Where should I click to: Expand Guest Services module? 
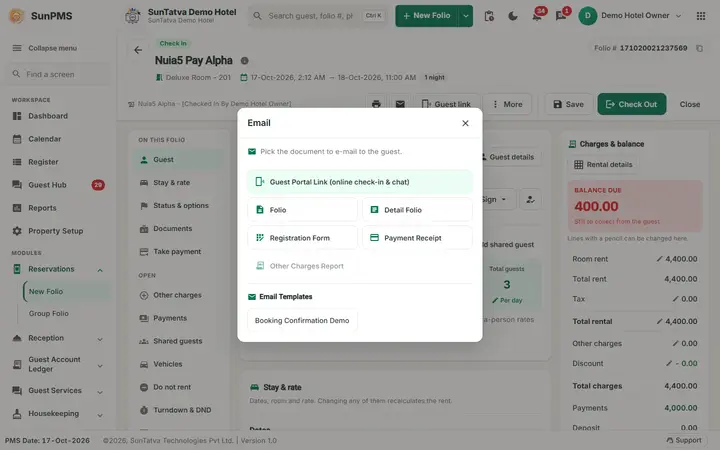[x=57, y=391]
